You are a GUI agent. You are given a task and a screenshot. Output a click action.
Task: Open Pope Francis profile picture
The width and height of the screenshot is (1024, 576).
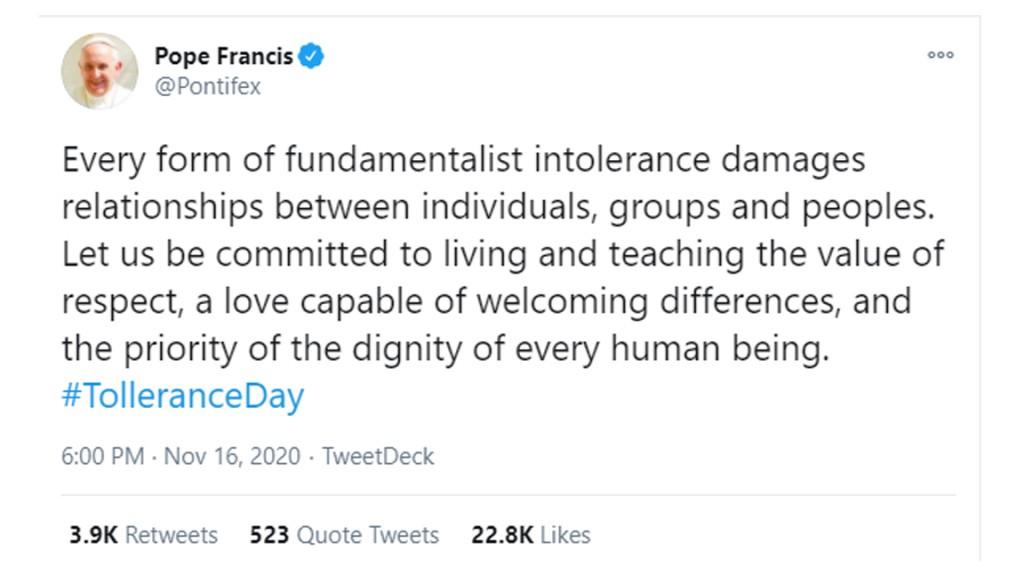(99, 71)
